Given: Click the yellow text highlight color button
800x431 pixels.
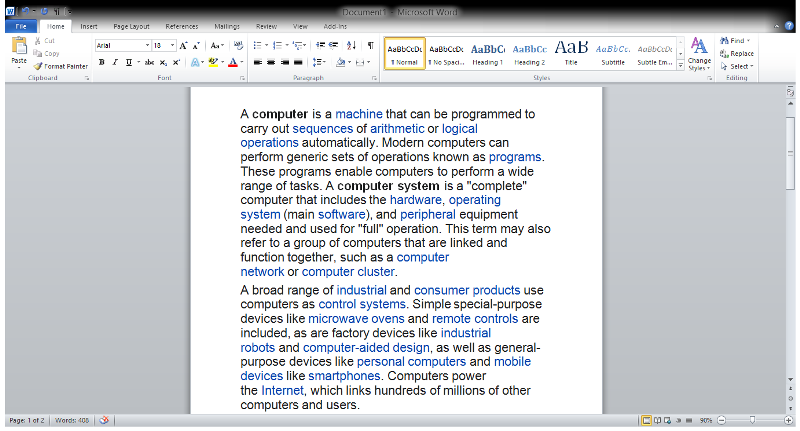Looking at the screenshot, I should point(213,62).
